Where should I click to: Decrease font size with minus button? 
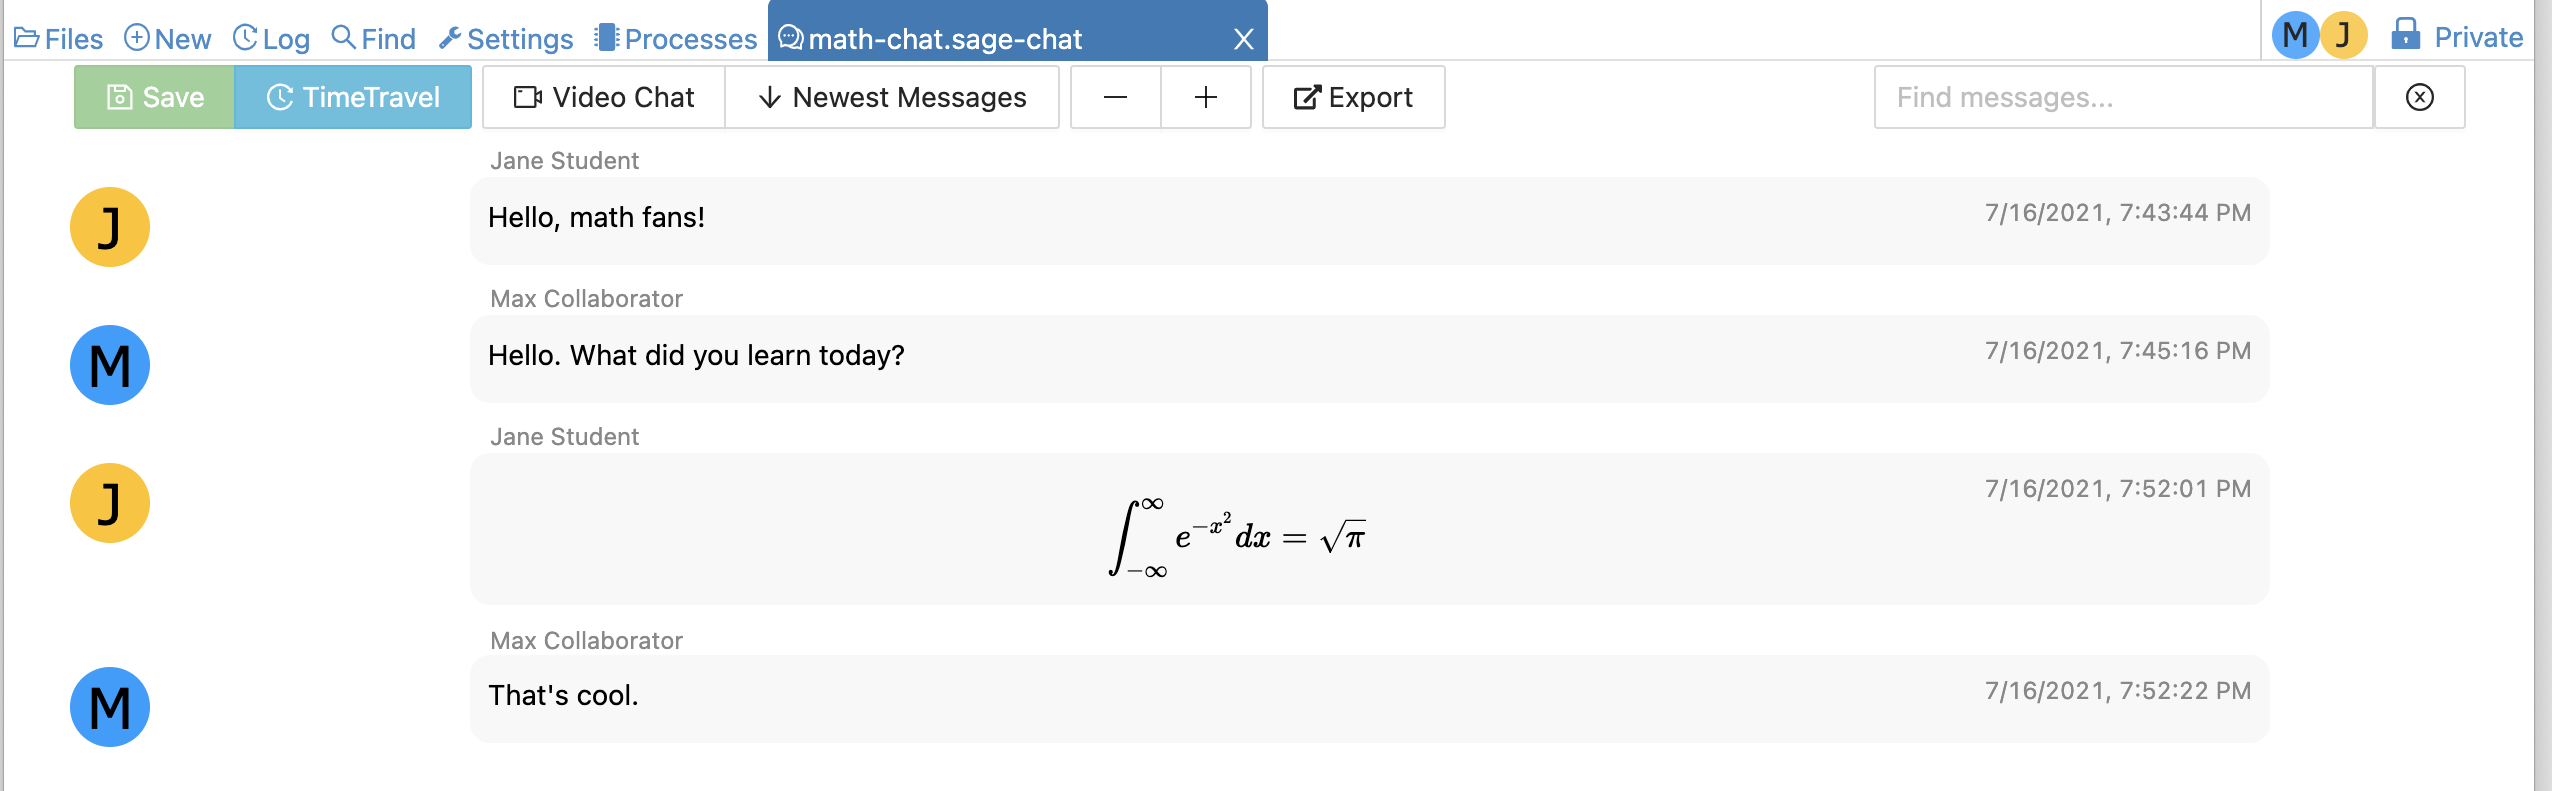point(1116,97)
